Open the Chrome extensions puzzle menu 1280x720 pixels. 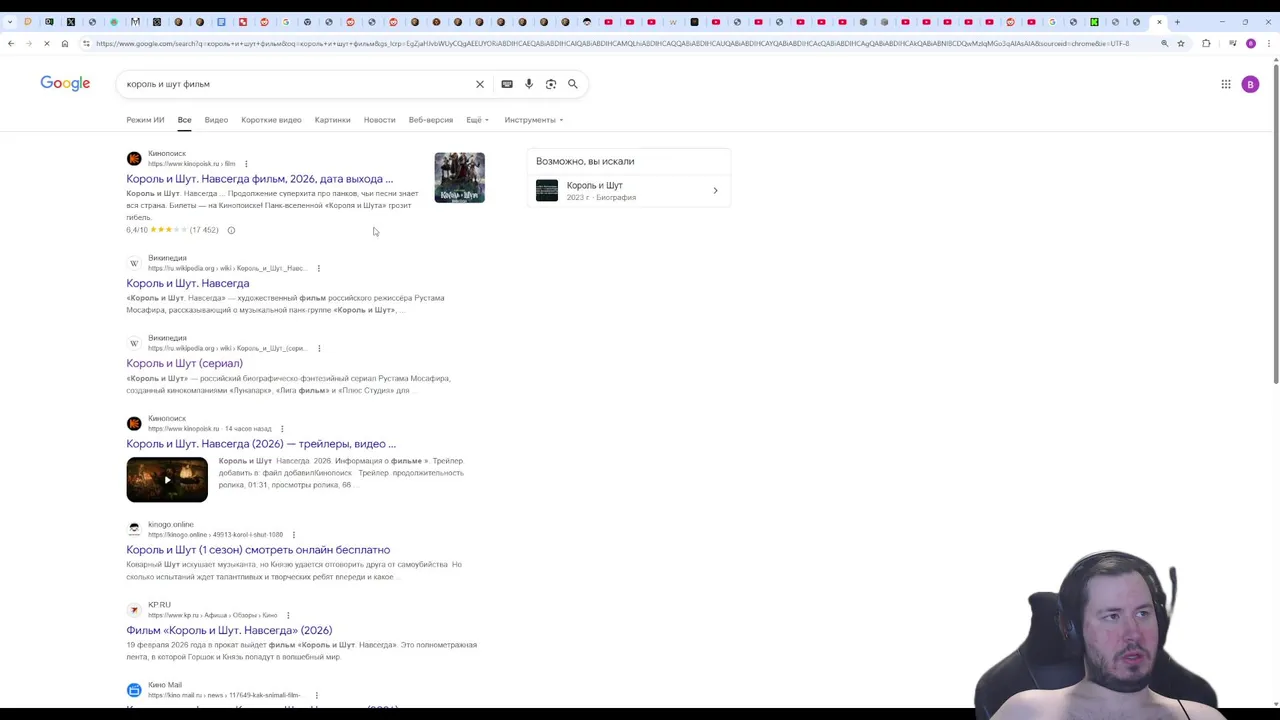[1206, 43]
